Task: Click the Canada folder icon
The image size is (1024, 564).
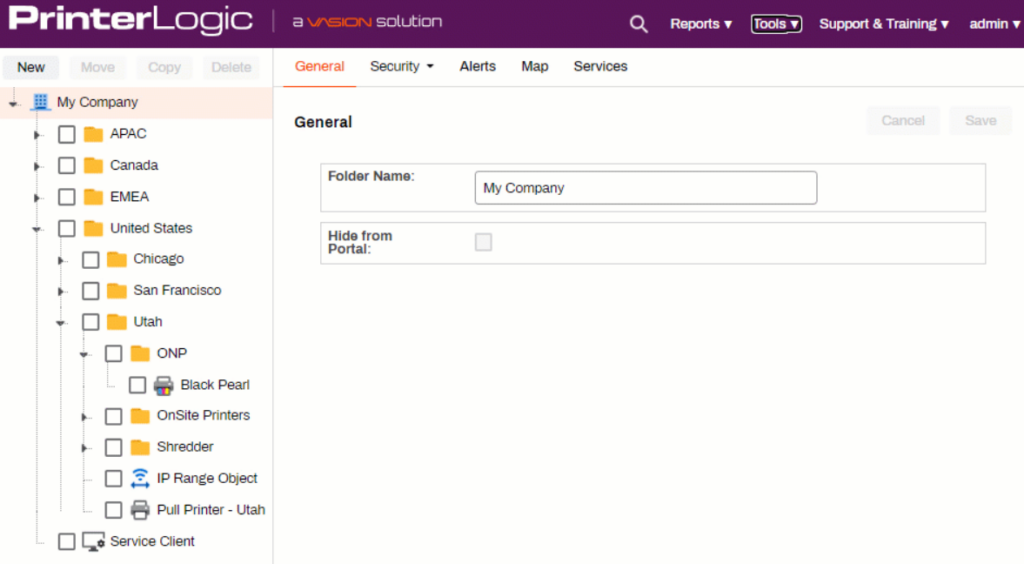Action: (93, 165)
